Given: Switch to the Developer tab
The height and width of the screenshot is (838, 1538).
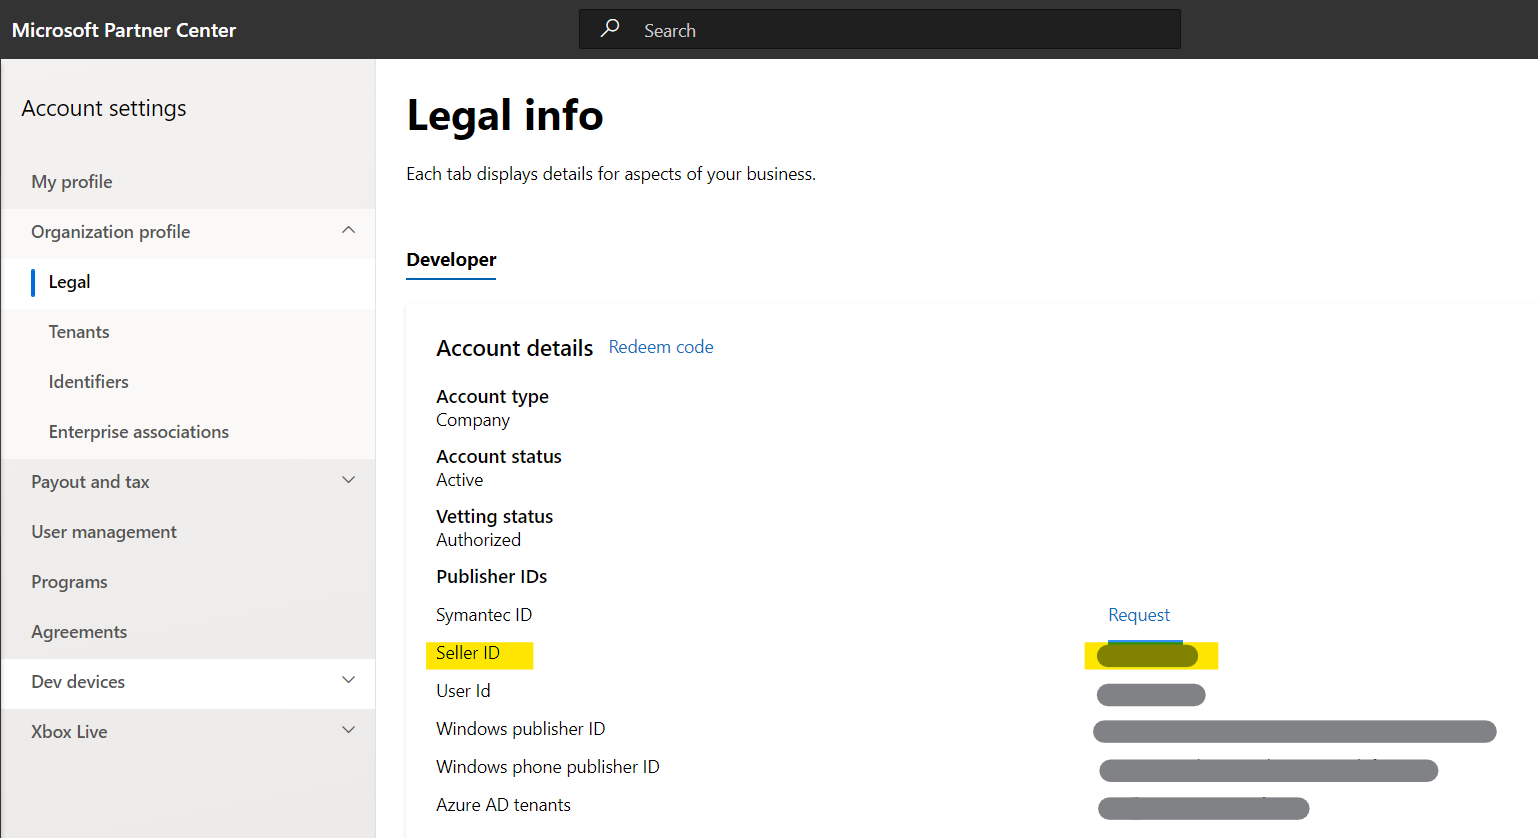Looking at the screenshot, I should coord(451,260).
